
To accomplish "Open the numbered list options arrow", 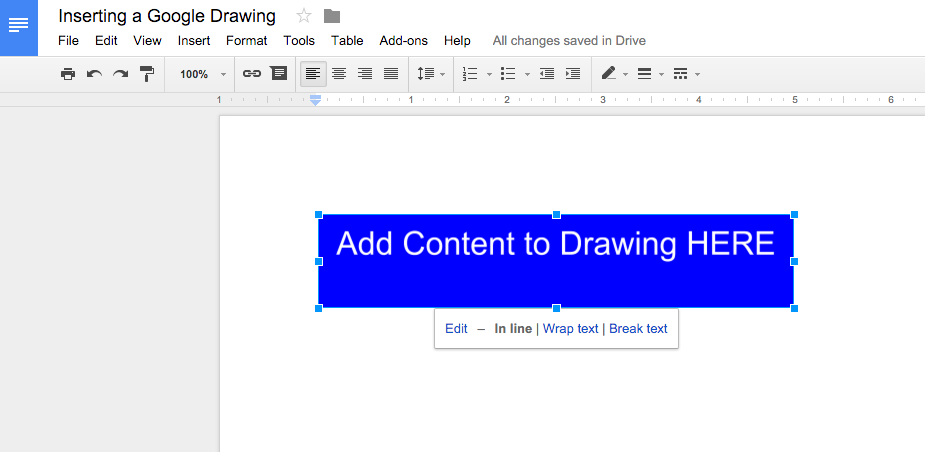I will [489, 74].
